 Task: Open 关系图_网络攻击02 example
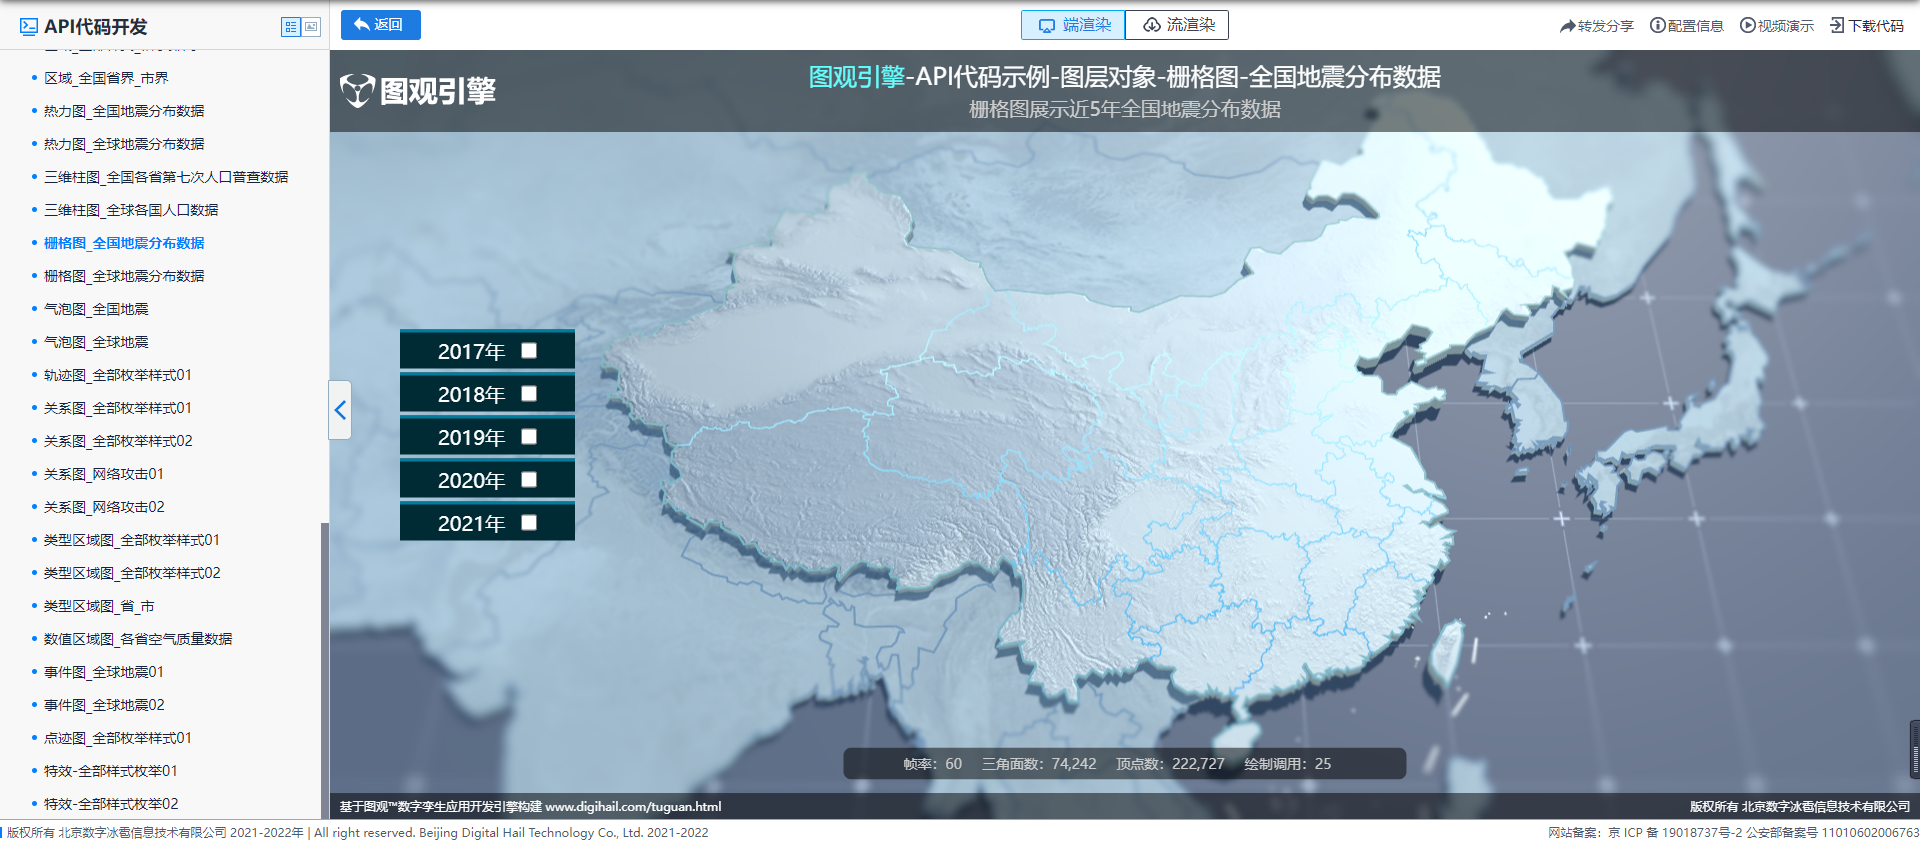tap(104, 507)
